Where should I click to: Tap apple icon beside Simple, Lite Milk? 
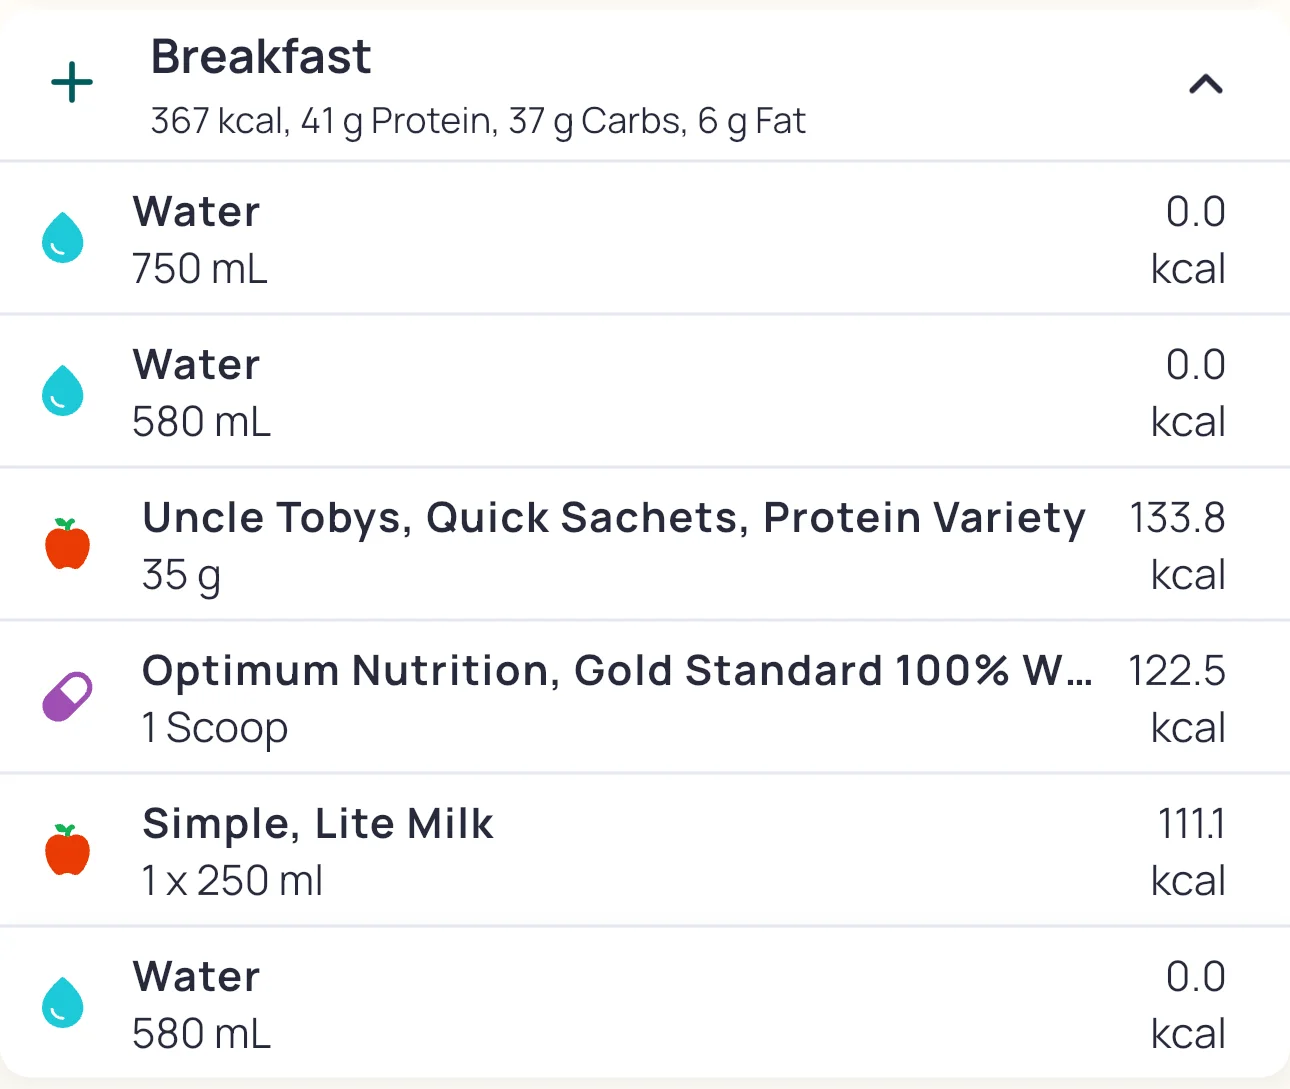click(x=67, y=850)
